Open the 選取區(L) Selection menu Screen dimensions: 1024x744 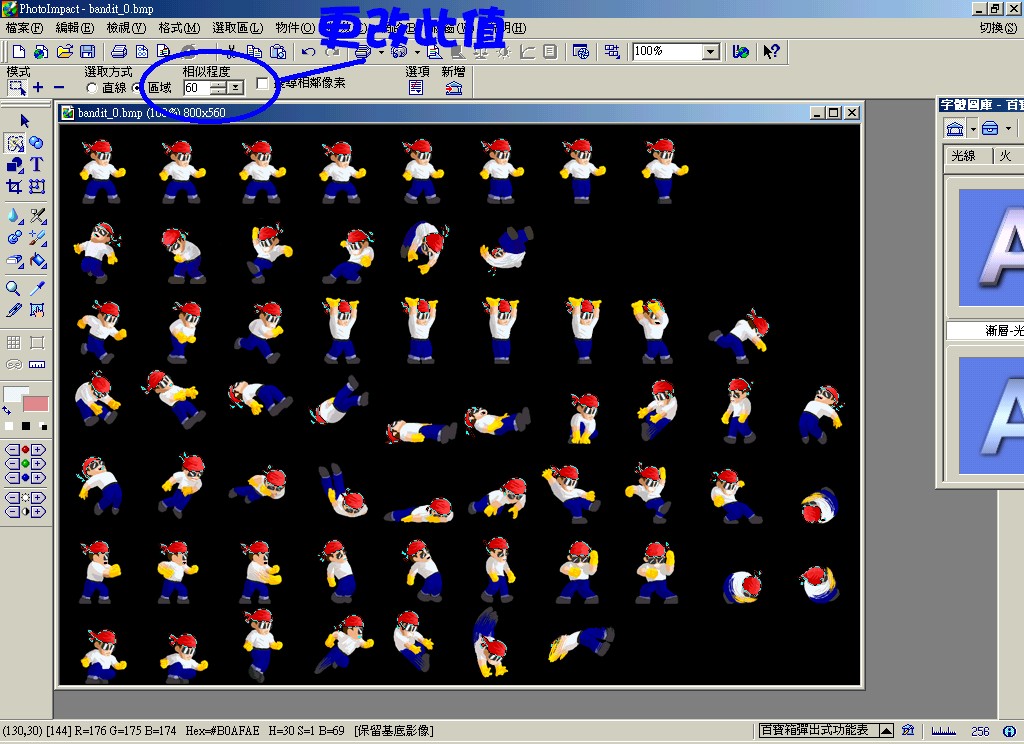click(x=238, y=28)
